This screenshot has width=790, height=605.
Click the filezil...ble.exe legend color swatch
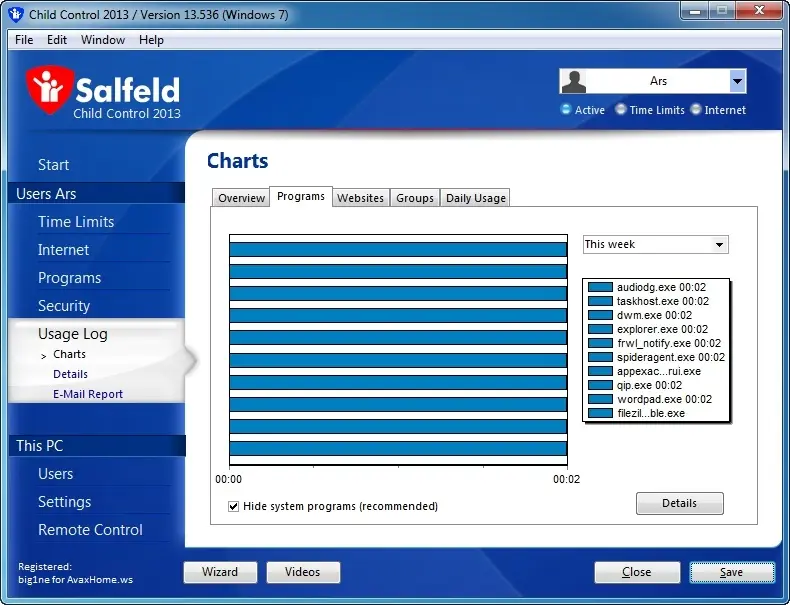(601, 413)
